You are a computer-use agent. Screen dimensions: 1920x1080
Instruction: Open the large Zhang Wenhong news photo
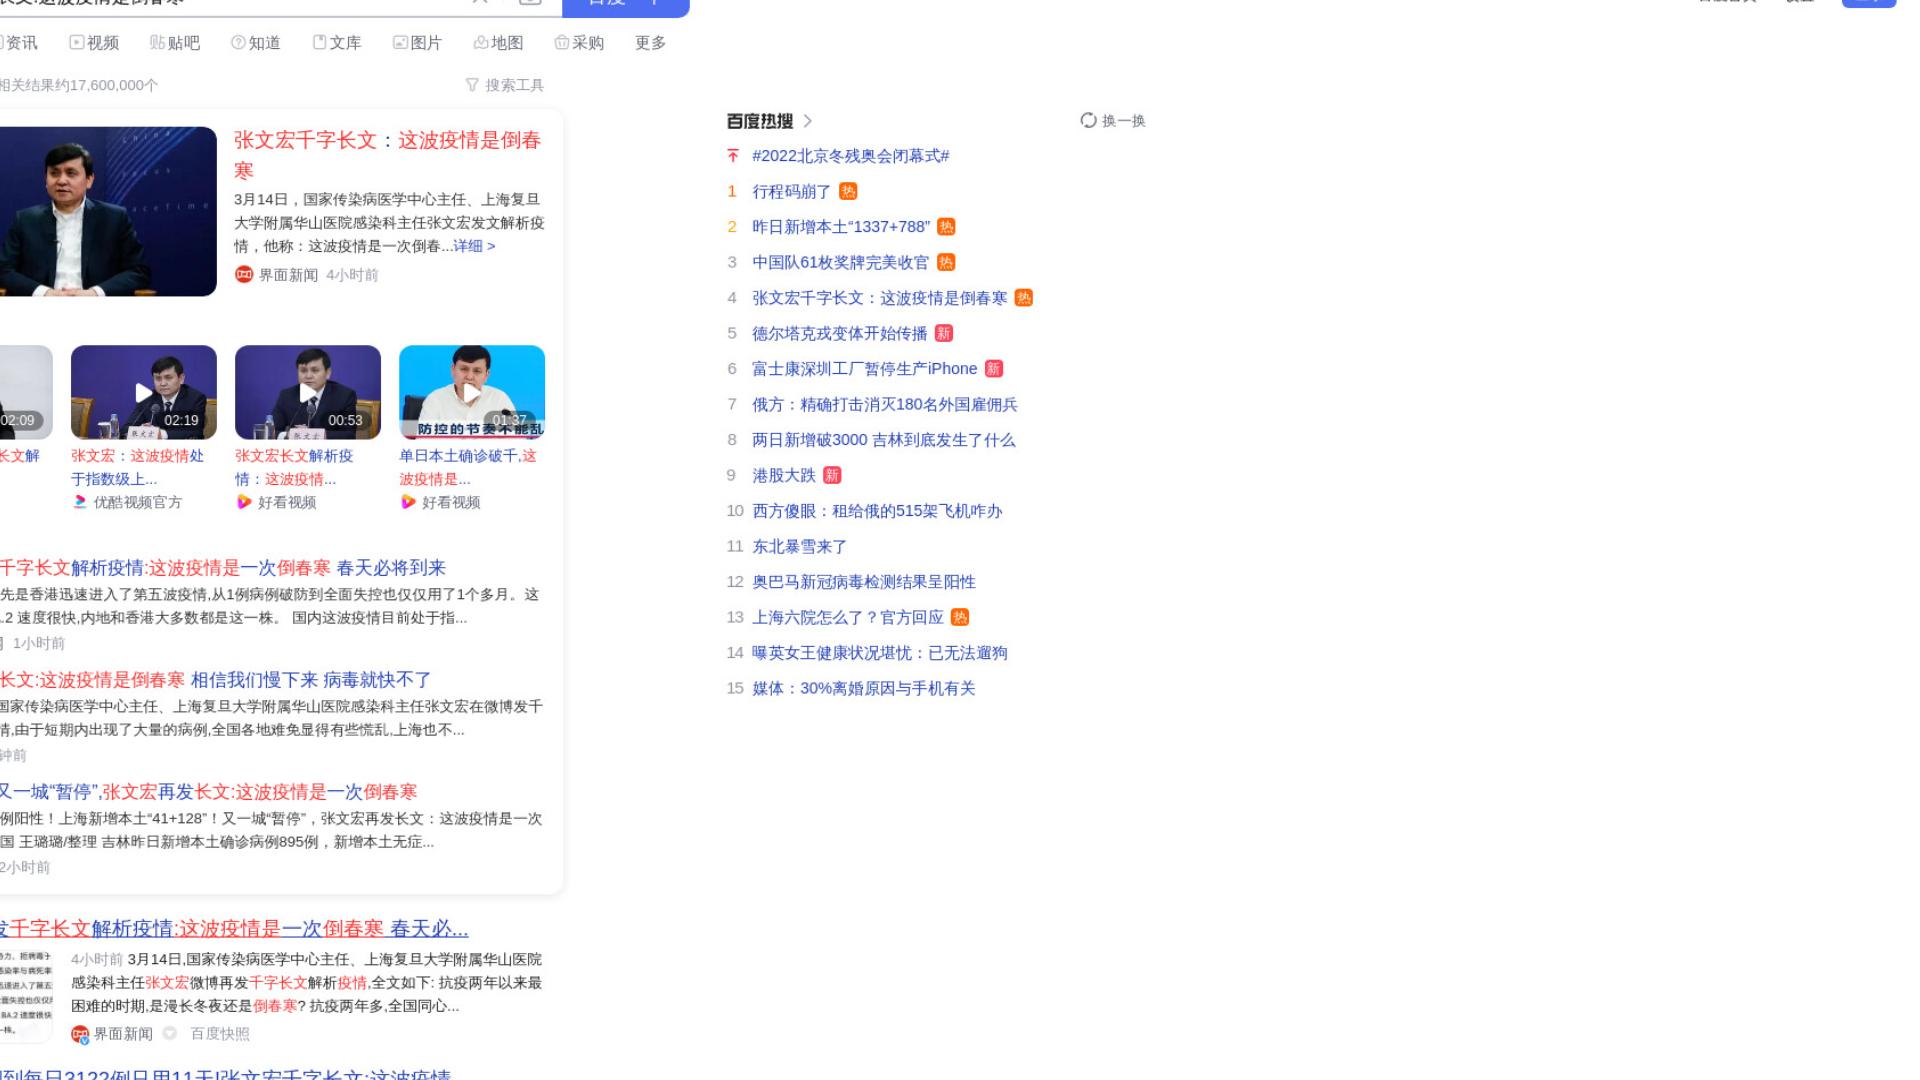tap(107, 211)
